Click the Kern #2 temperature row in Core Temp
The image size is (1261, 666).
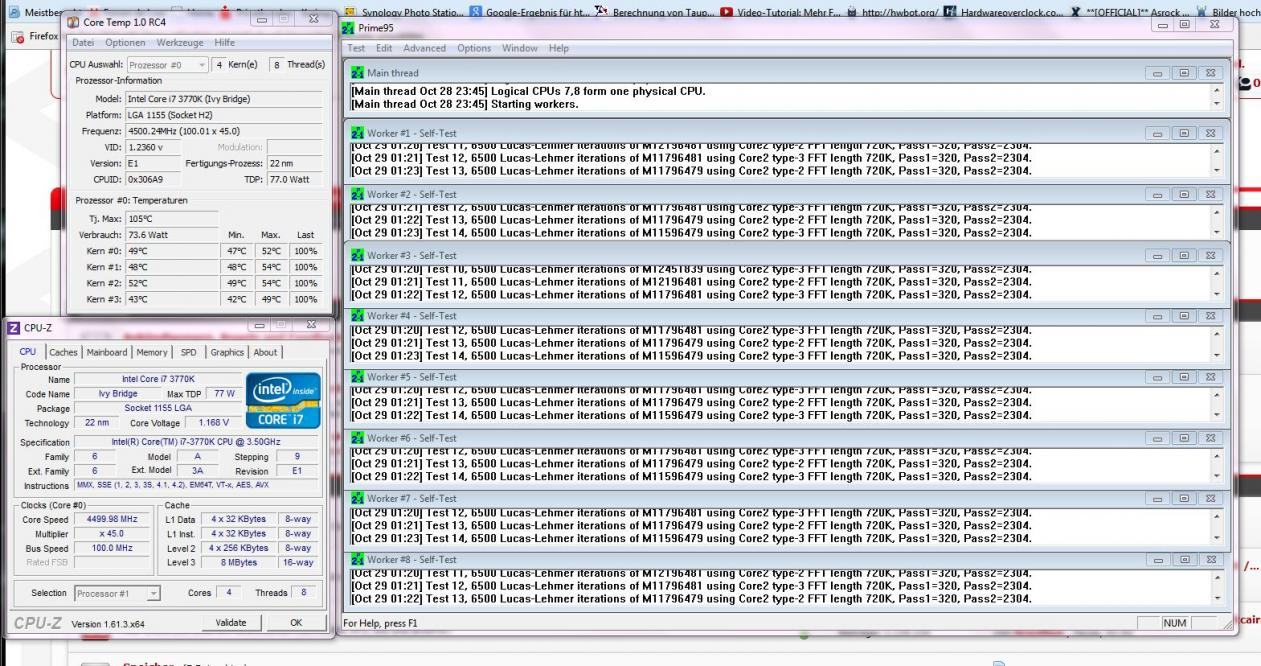(197, 283)
